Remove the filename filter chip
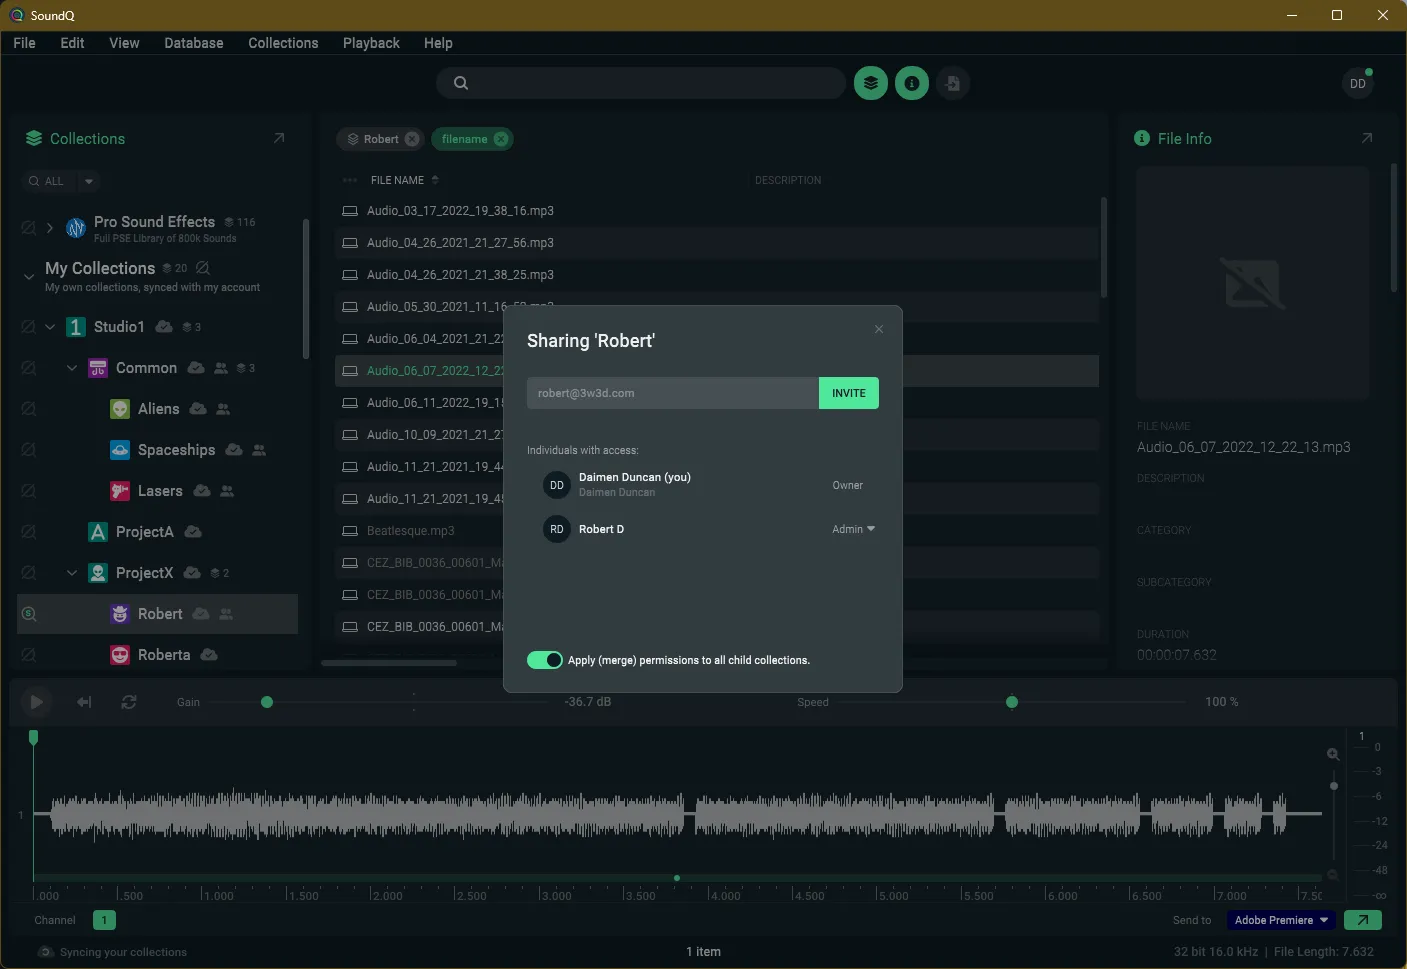Image resolution: width=1407 pixels, height=969 pixels. 501,139
